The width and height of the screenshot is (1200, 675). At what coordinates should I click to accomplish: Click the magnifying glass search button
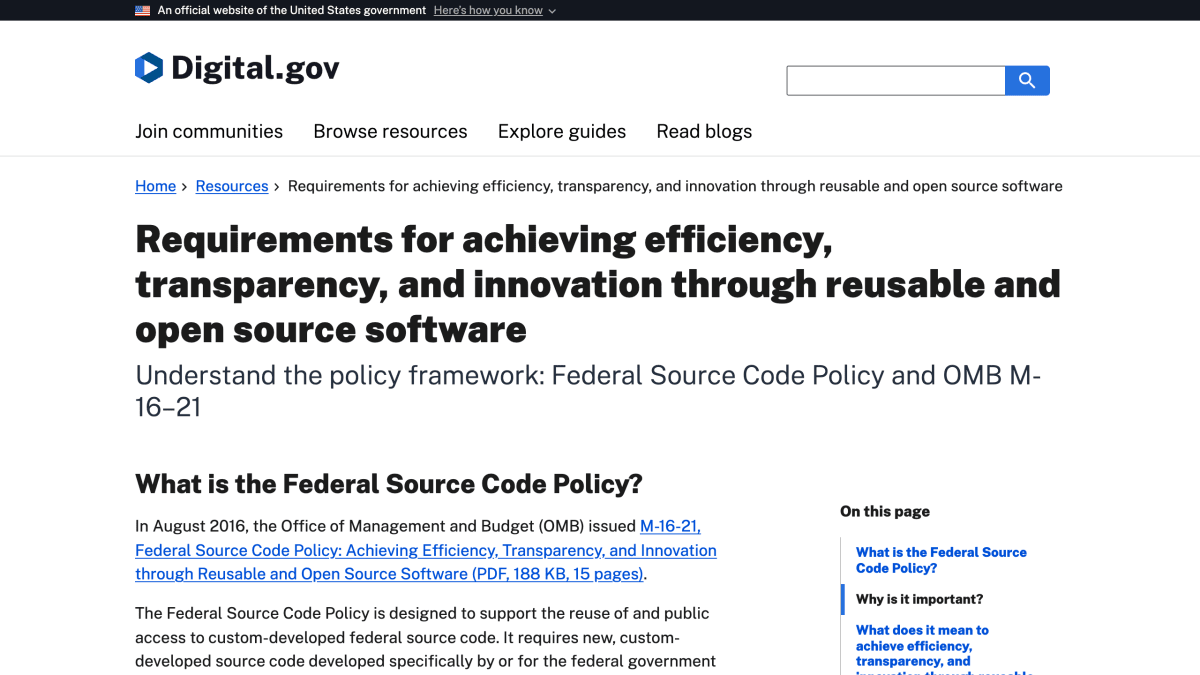tap(1027, 81)
